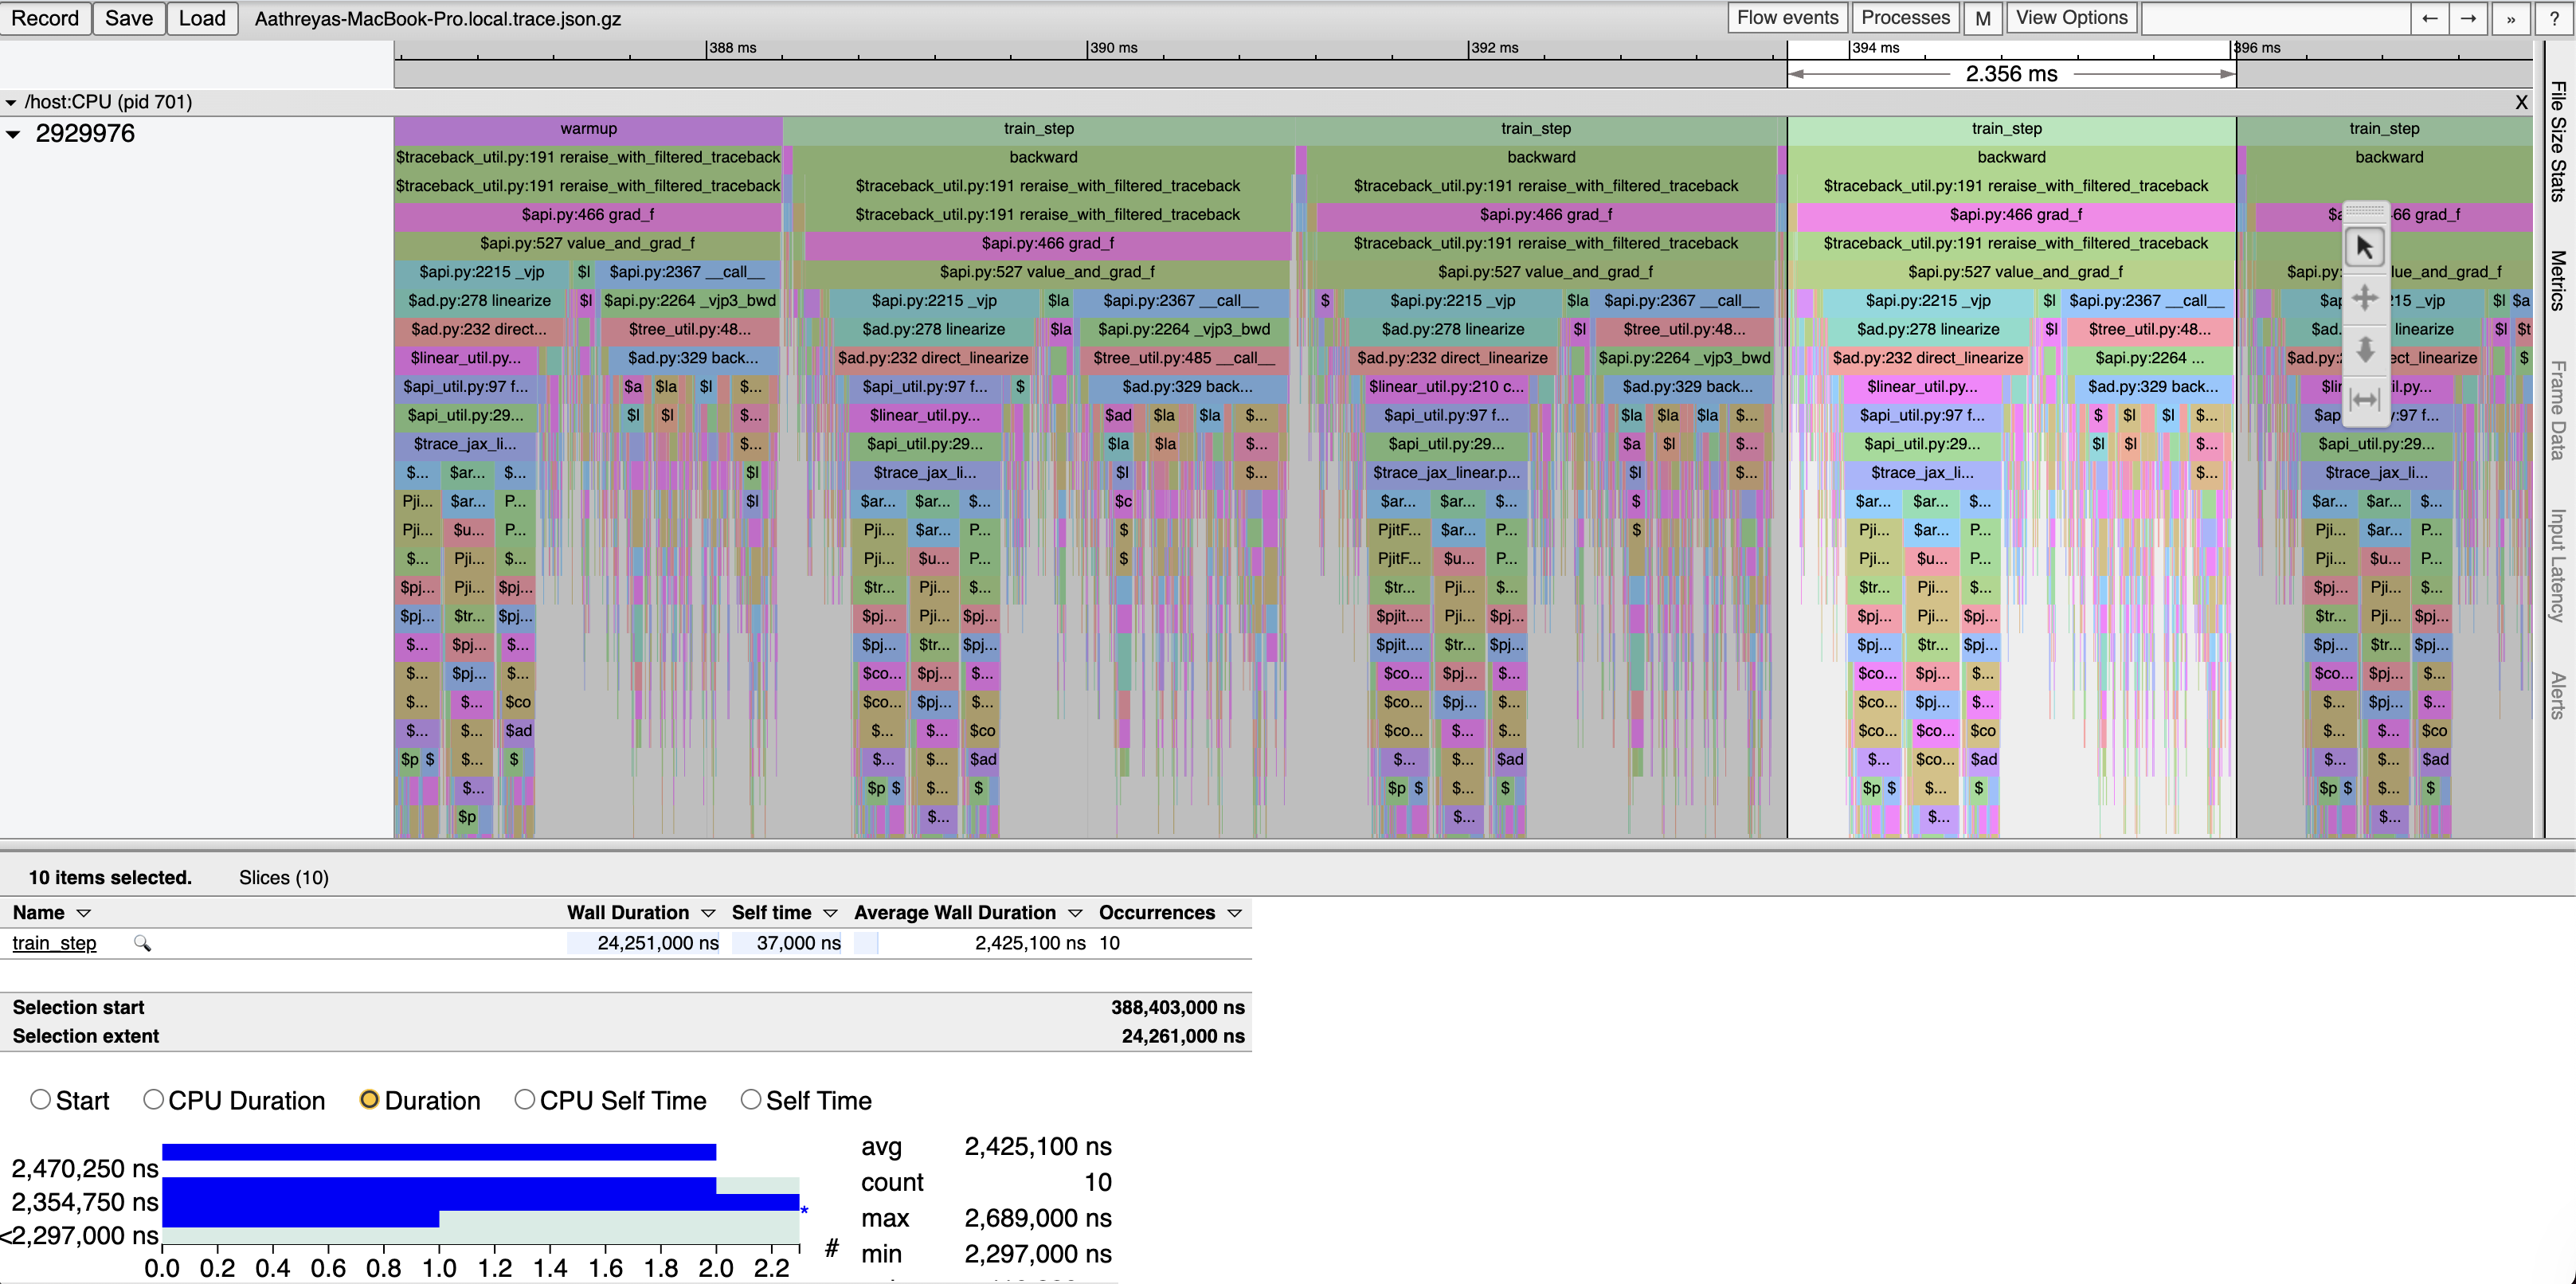Open the help question mark button

2553,18
